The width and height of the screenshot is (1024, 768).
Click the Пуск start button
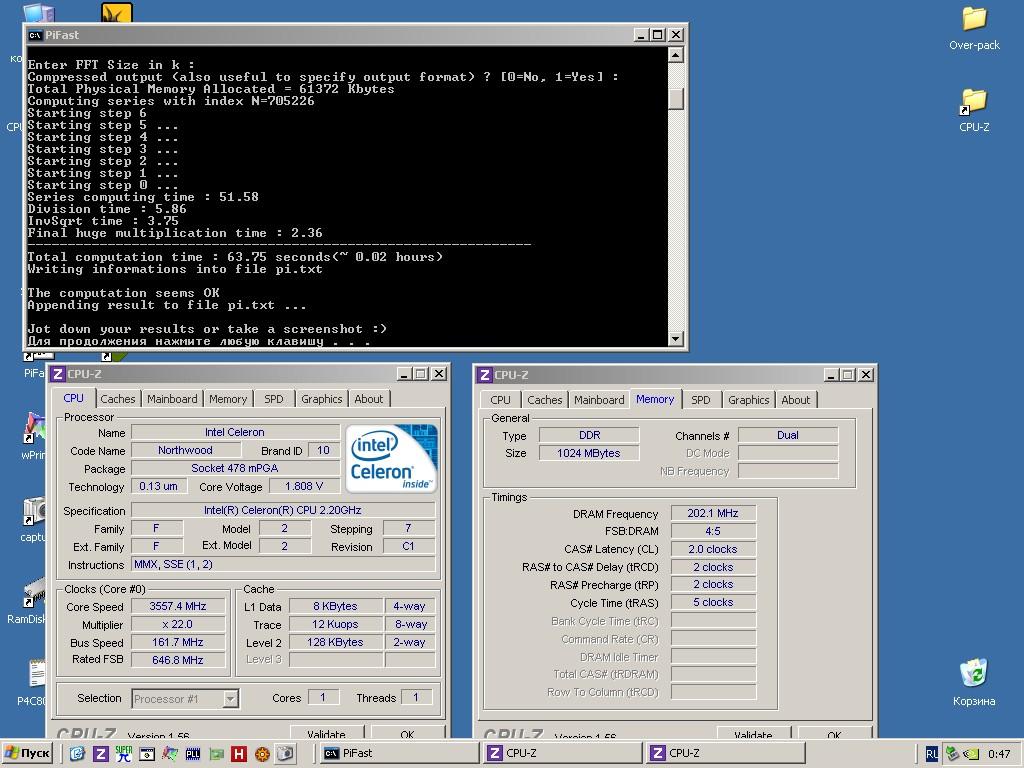(x=27, y=754)
